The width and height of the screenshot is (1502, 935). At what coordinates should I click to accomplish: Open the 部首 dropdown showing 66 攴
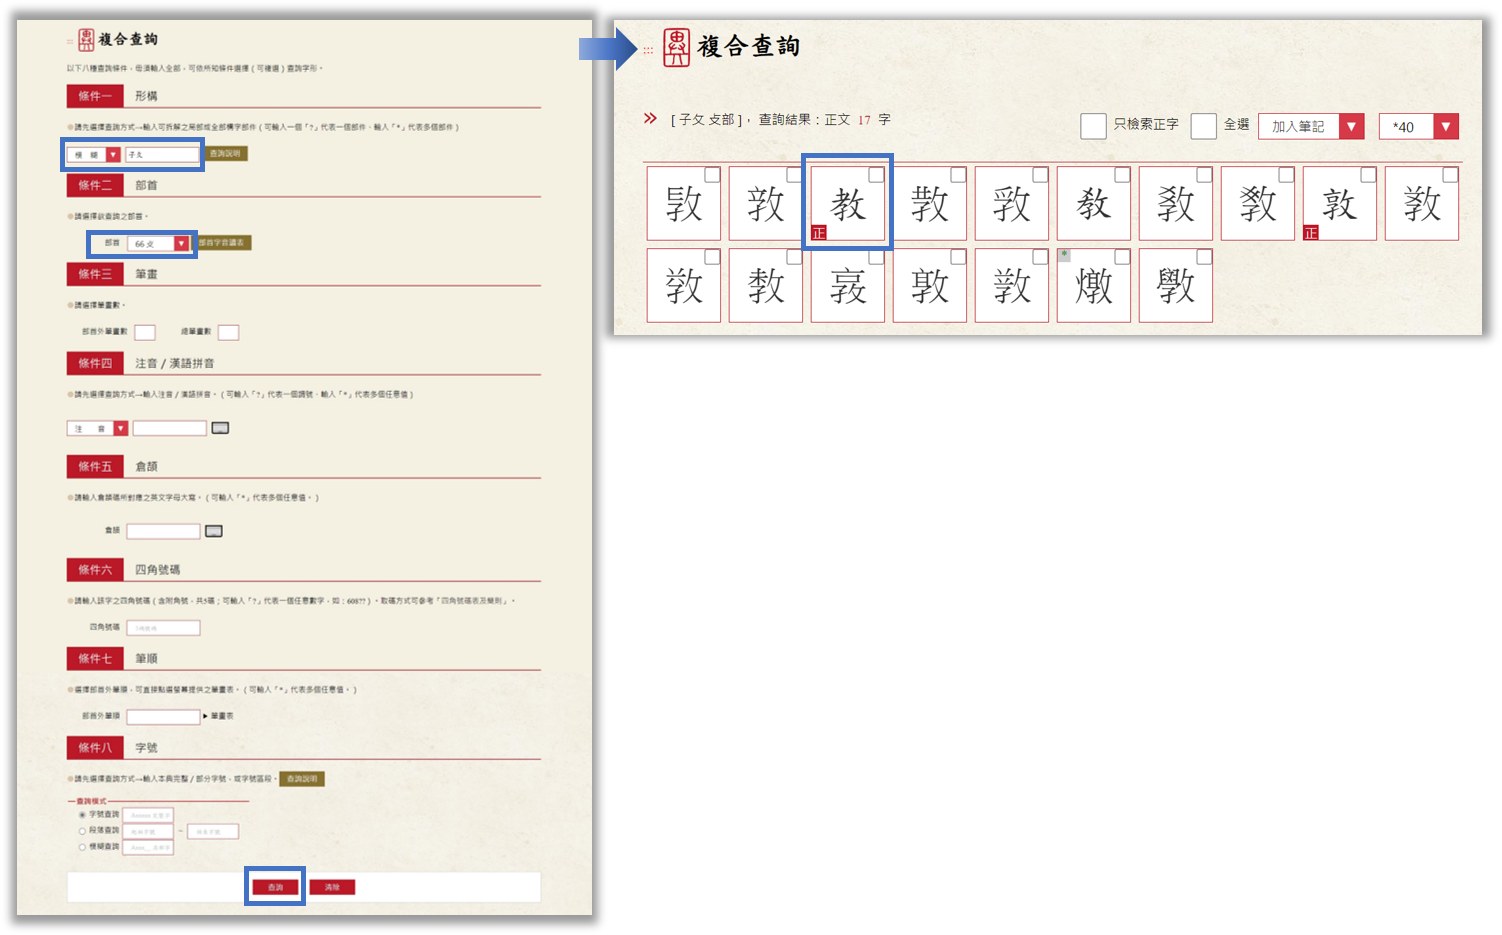(158, 244)
